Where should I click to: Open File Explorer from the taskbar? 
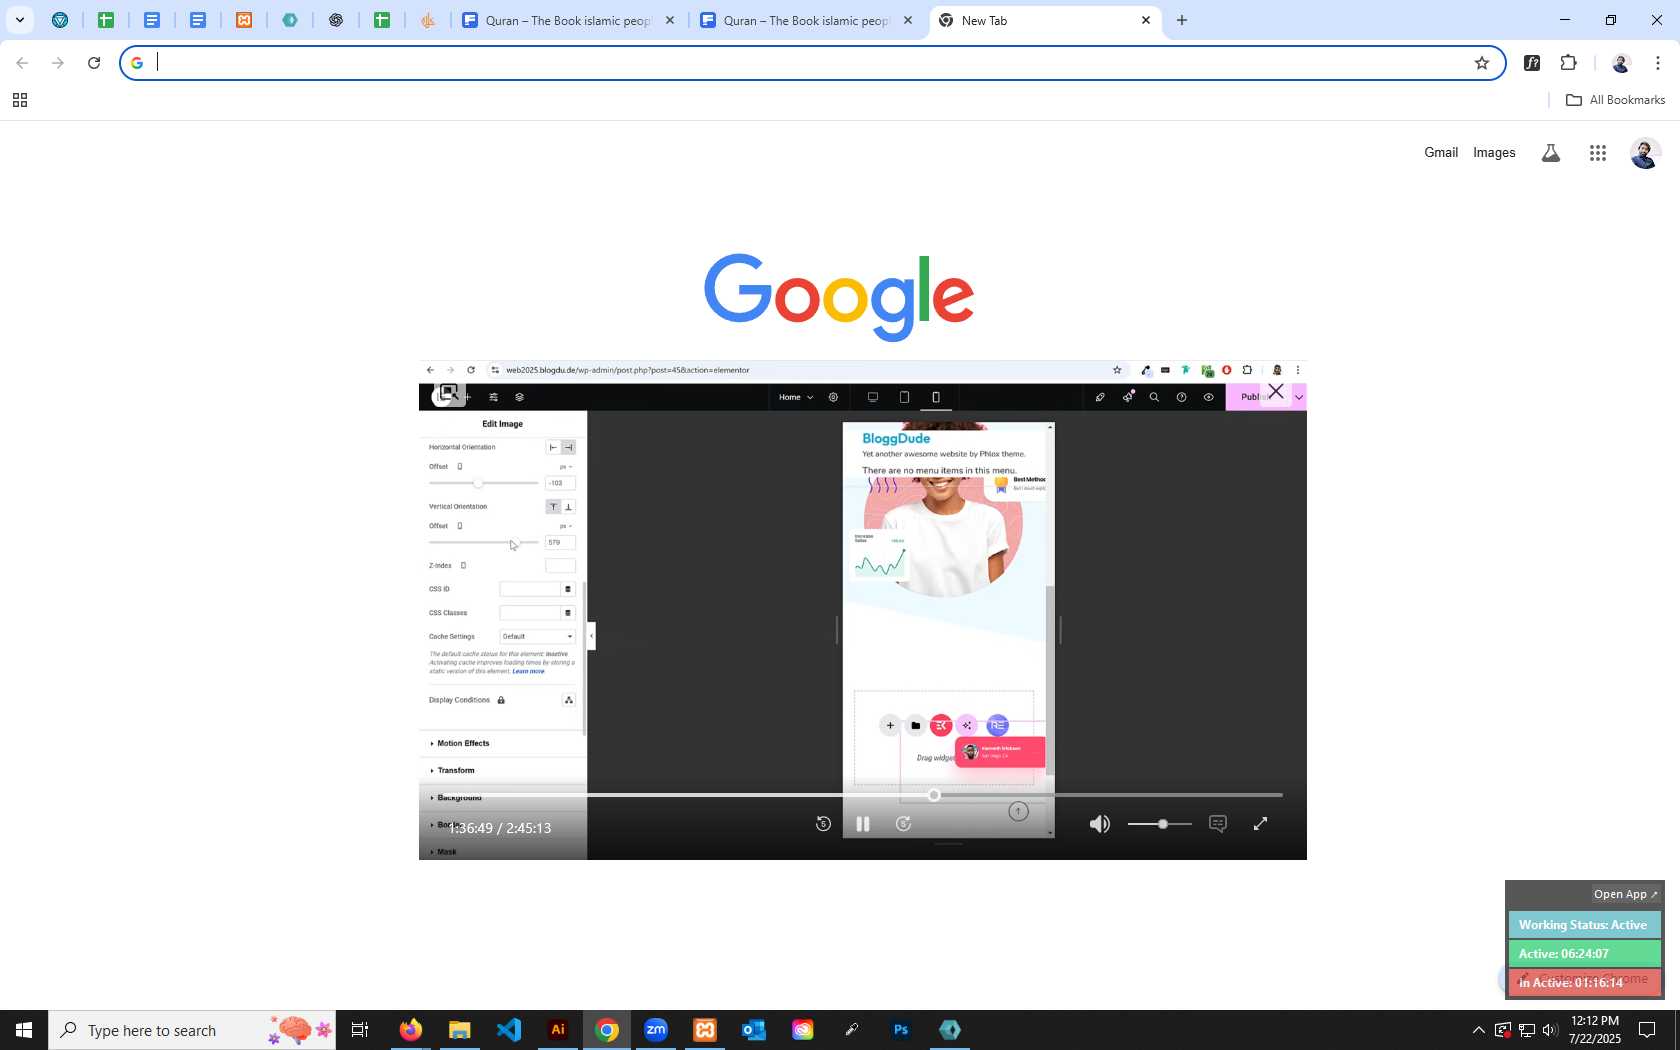pos(459,1030)
